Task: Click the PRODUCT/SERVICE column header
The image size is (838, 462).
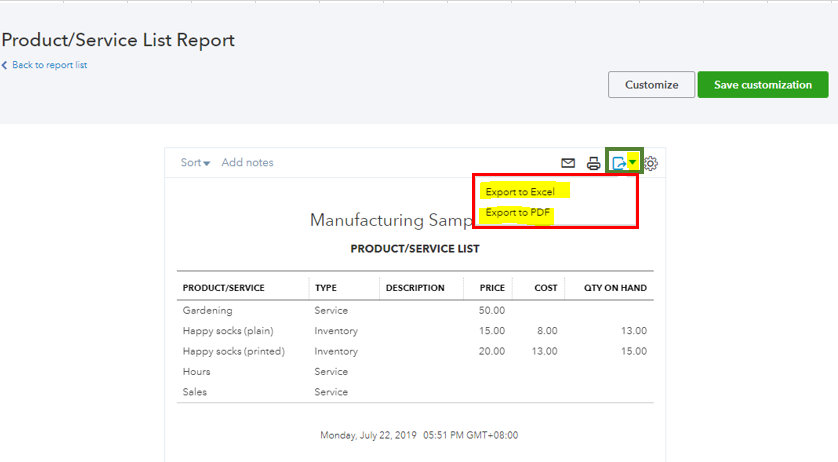Action: 223,288
